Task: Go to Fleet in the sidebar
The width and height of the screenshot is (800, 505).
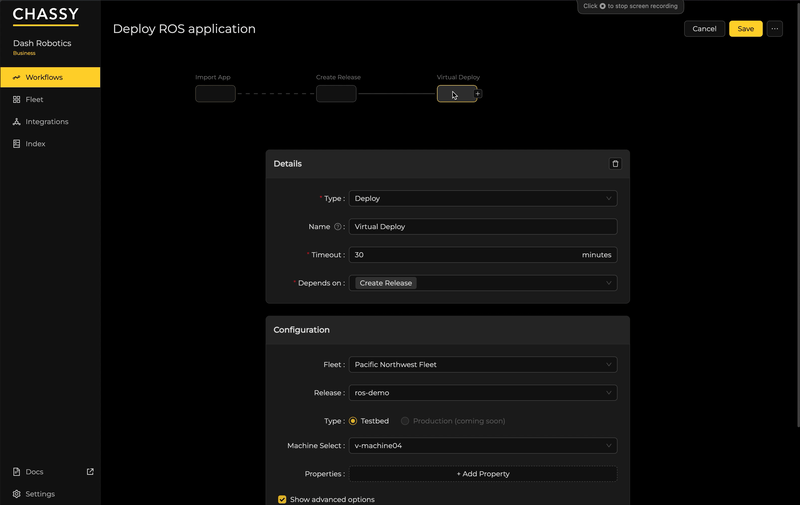Action: pos(50,99)
